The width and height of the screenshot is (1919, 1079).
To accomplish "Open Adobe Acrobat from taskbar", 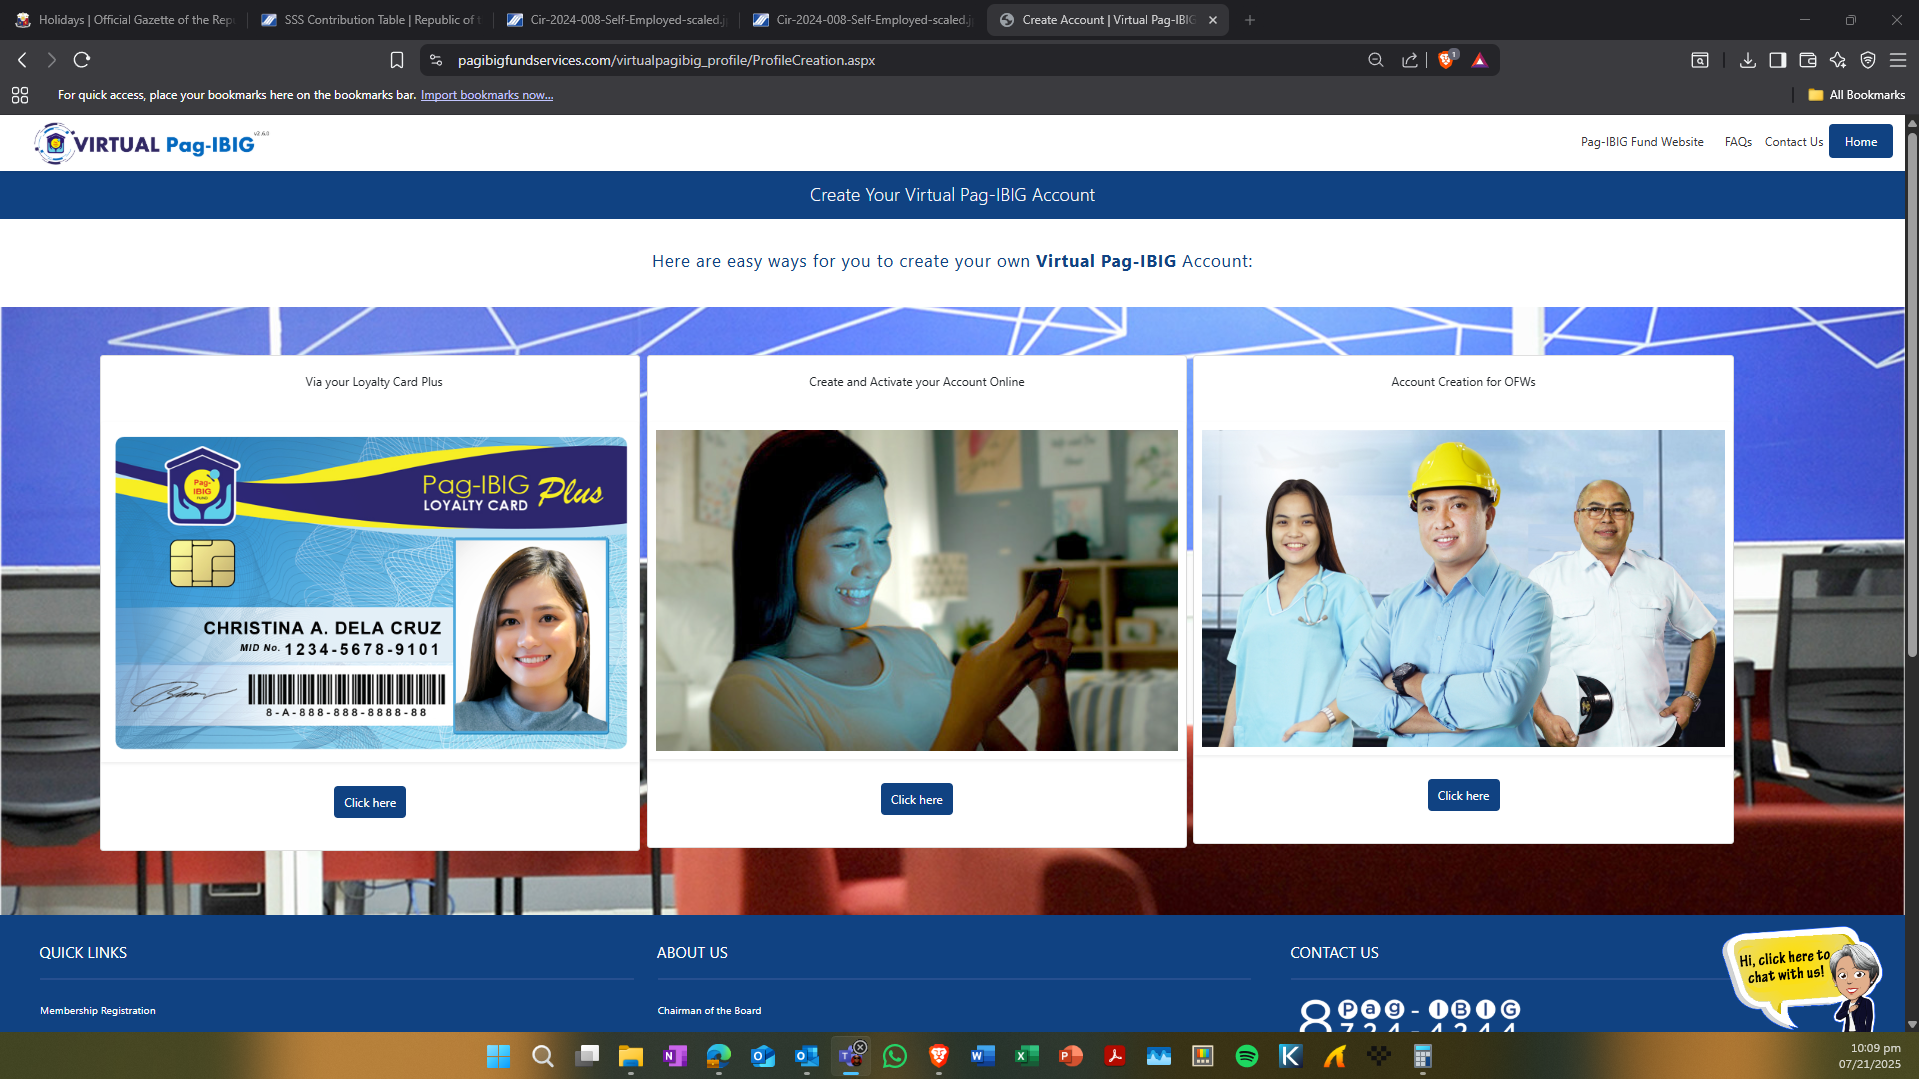I will pos(1115,1056).
